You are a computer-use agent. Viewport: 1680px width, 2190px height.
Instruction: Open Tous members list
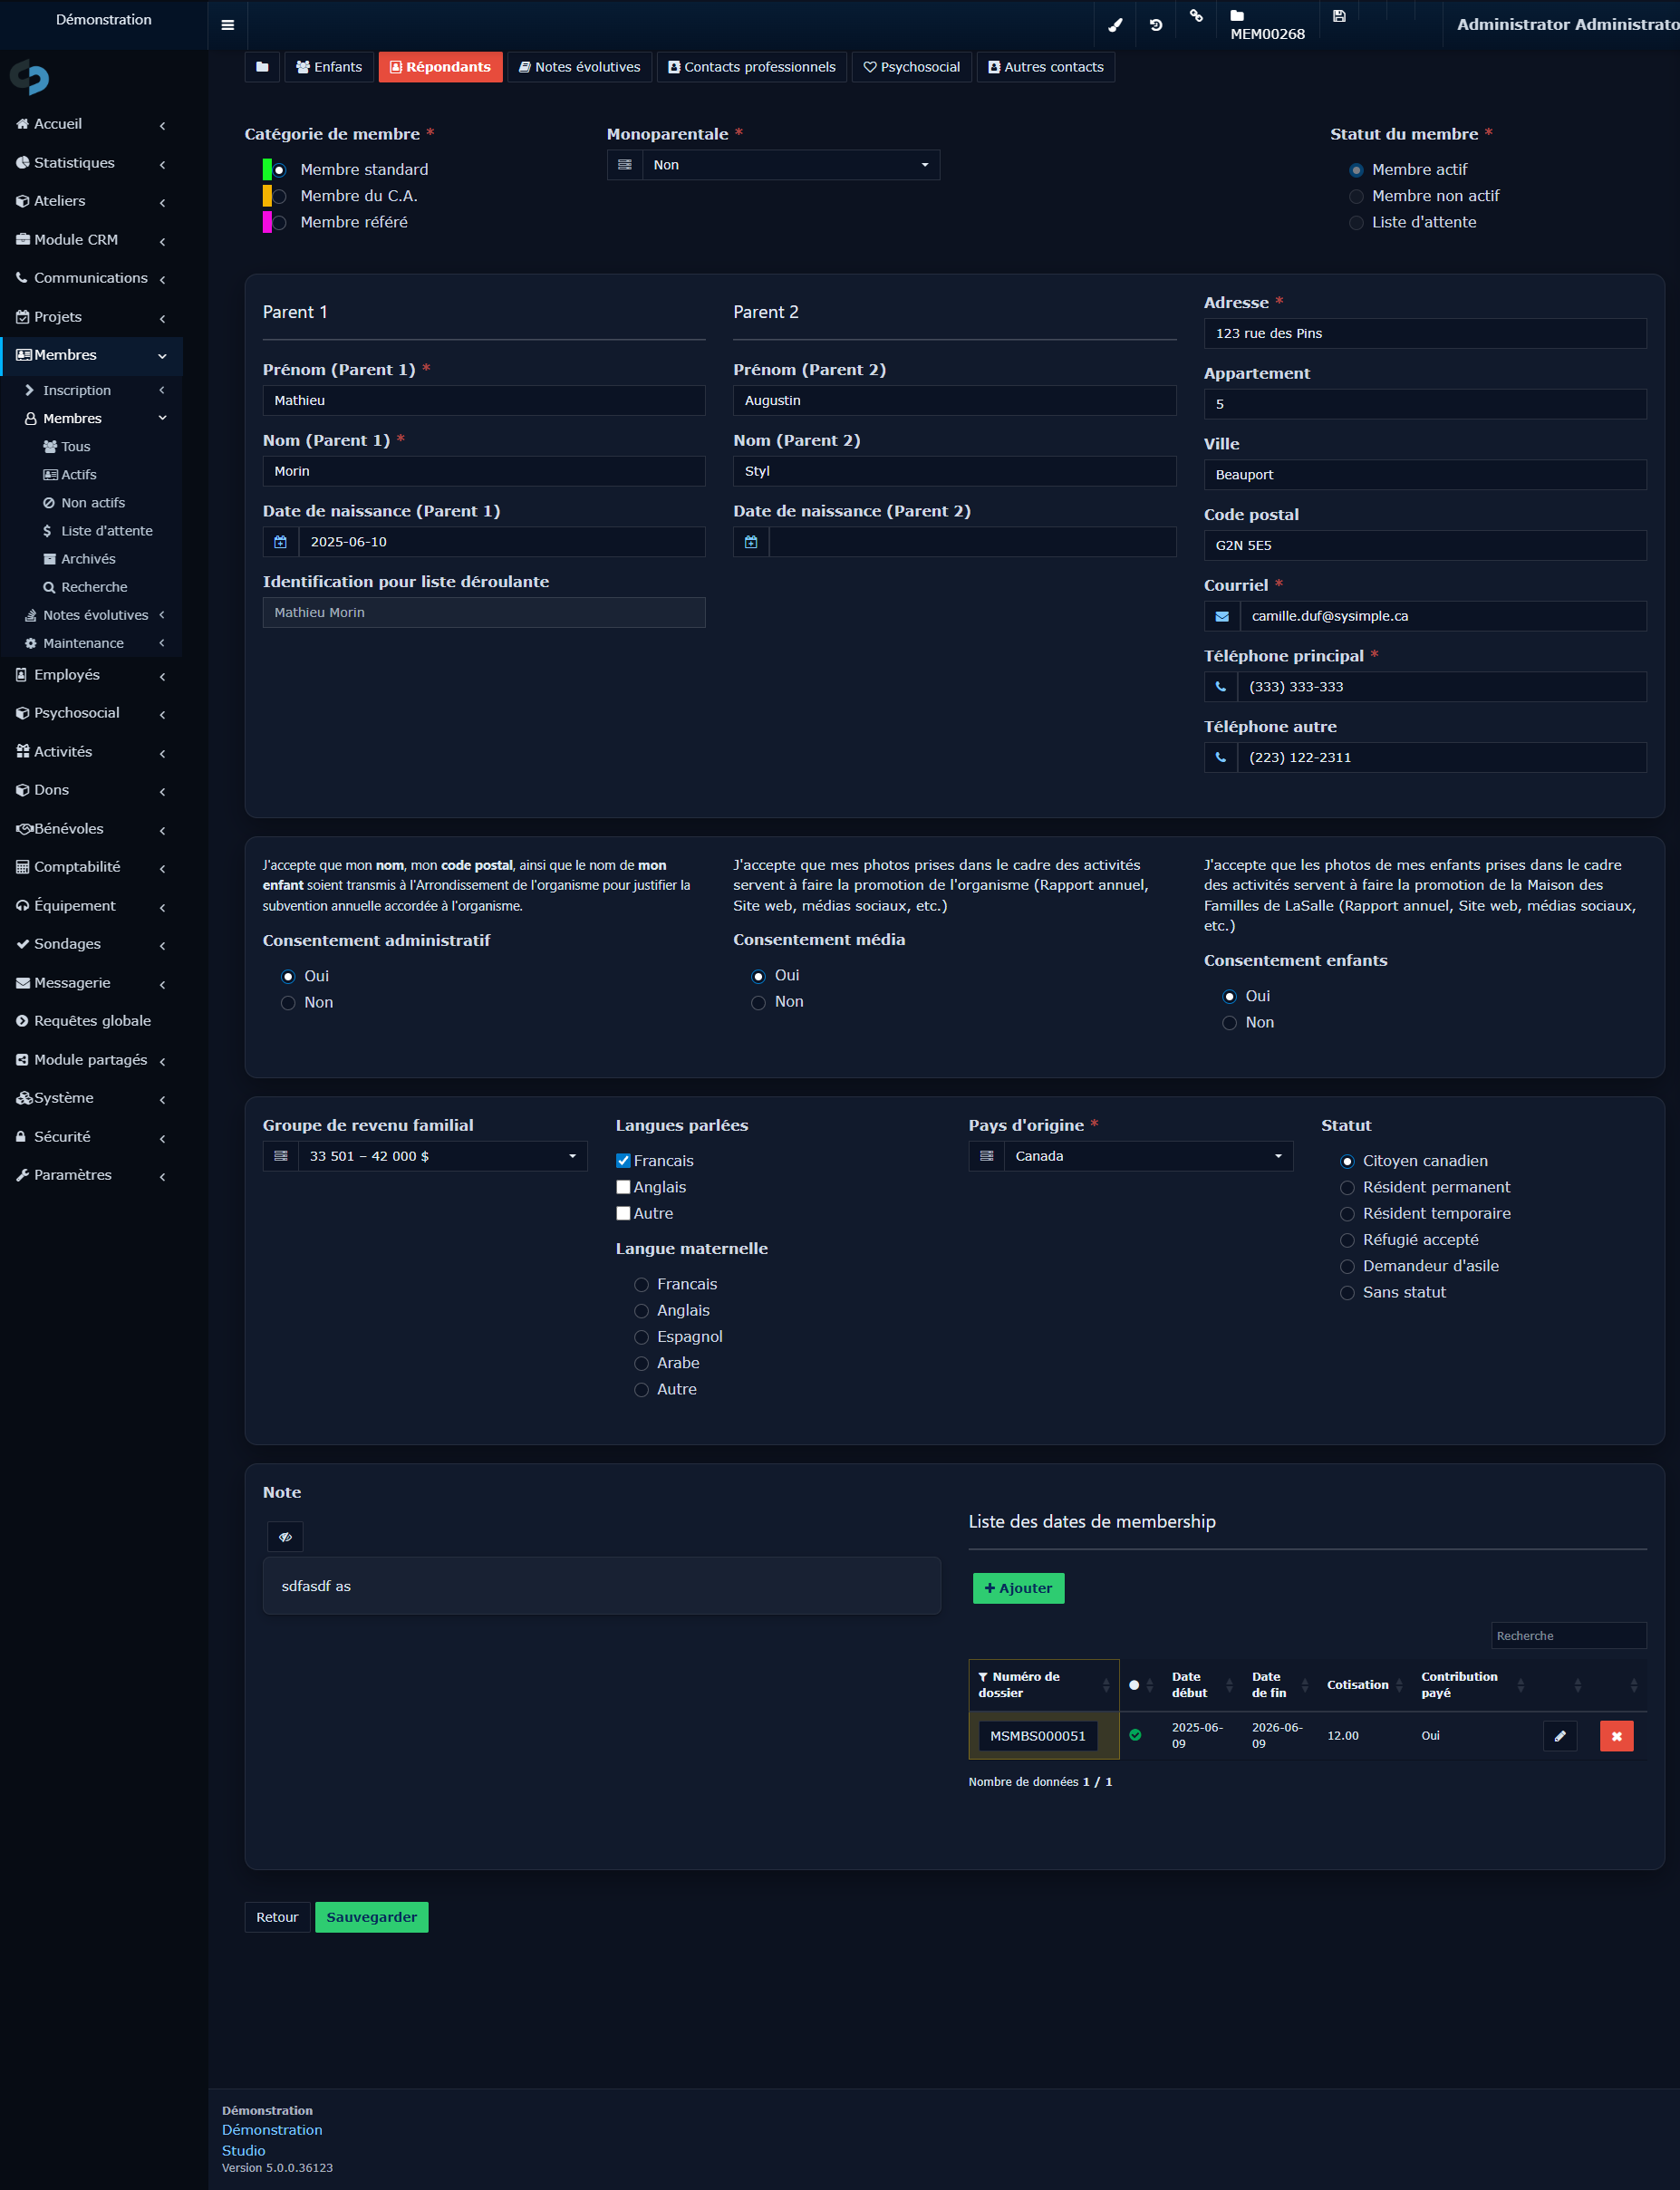[x=67, y=447]
